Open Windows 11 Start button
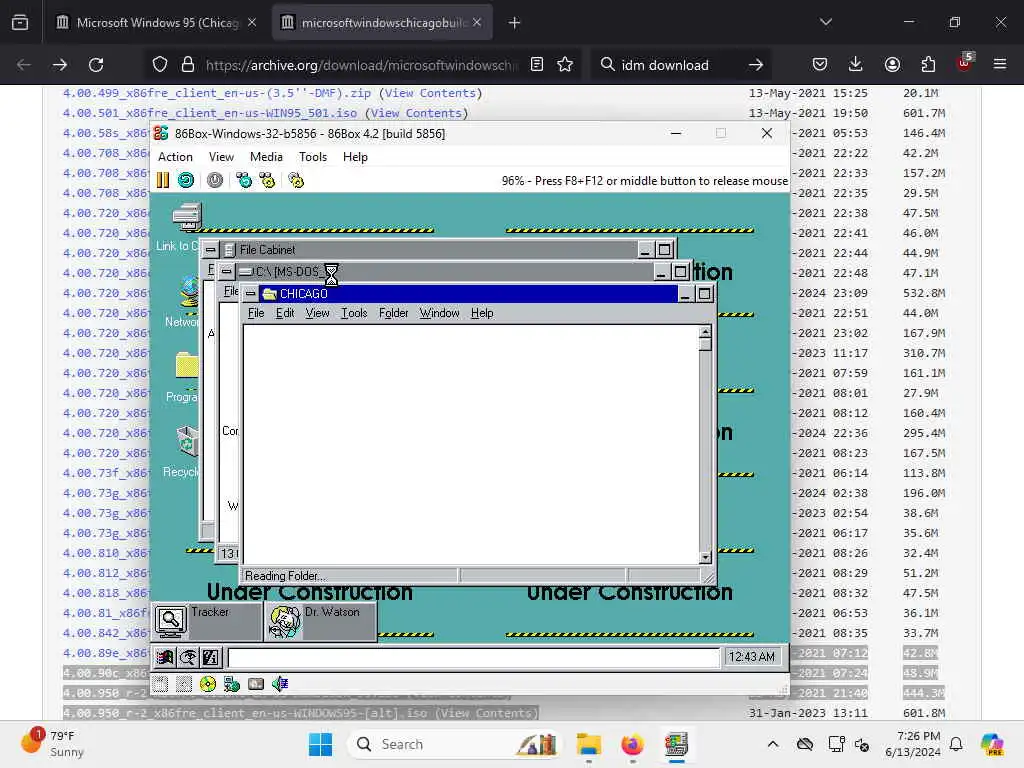This screenshot has height=768, width=1024. click(320, 744)
